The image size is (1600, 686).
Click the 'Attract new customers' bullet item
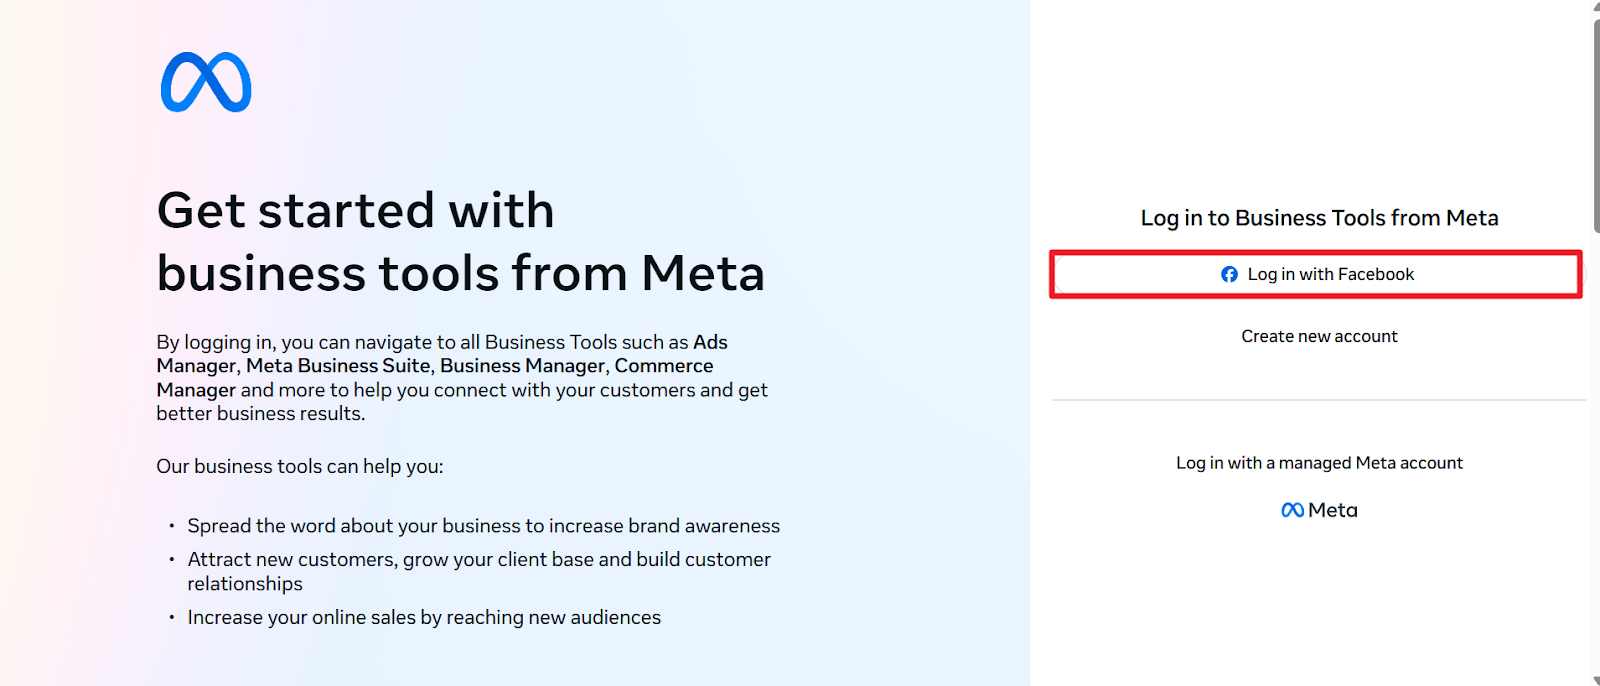479,560
